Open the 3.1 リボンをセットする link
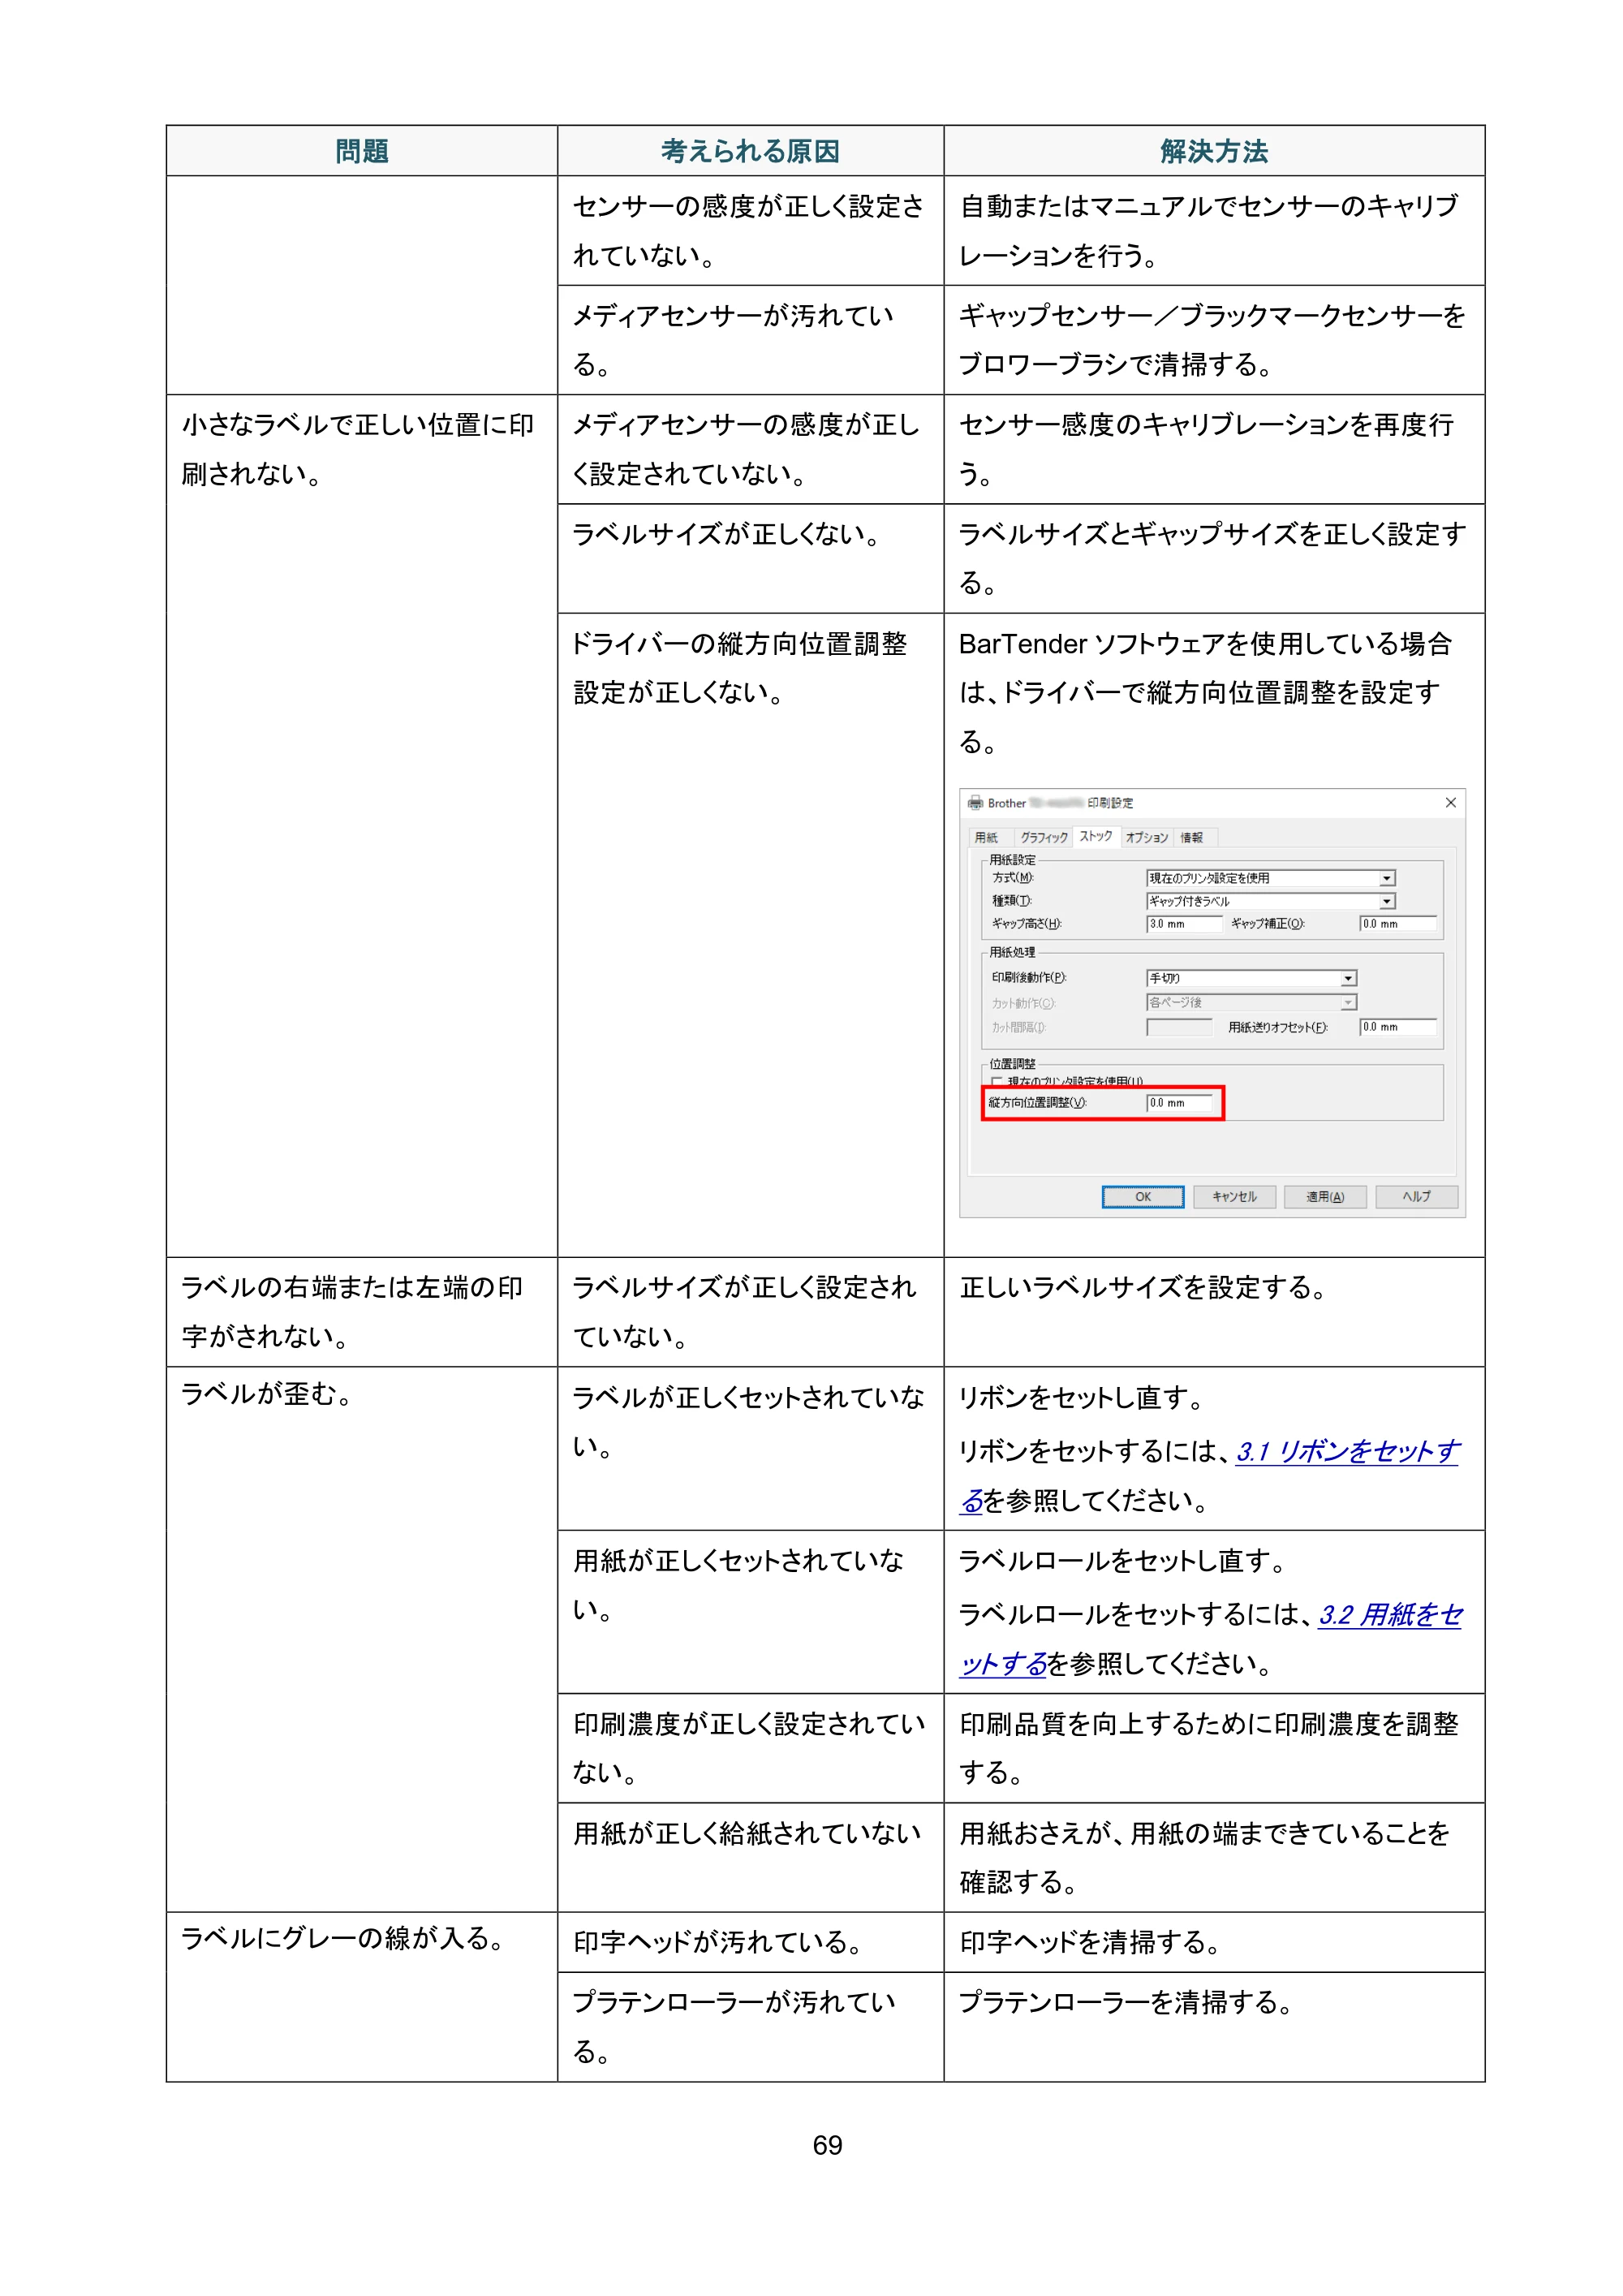The width and height of the screenshot is (1623, 2296). coord(1347,1451)
